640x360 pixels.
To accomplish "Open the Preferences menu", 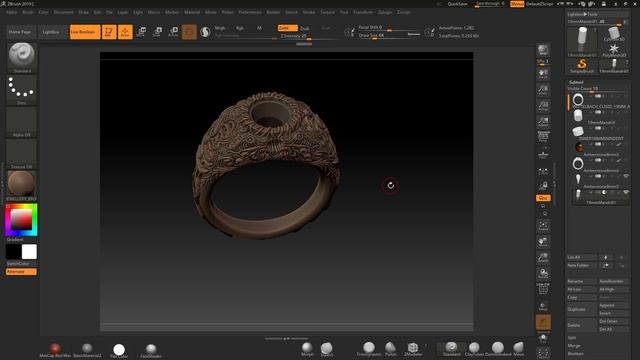I will [x=250, y=12].
